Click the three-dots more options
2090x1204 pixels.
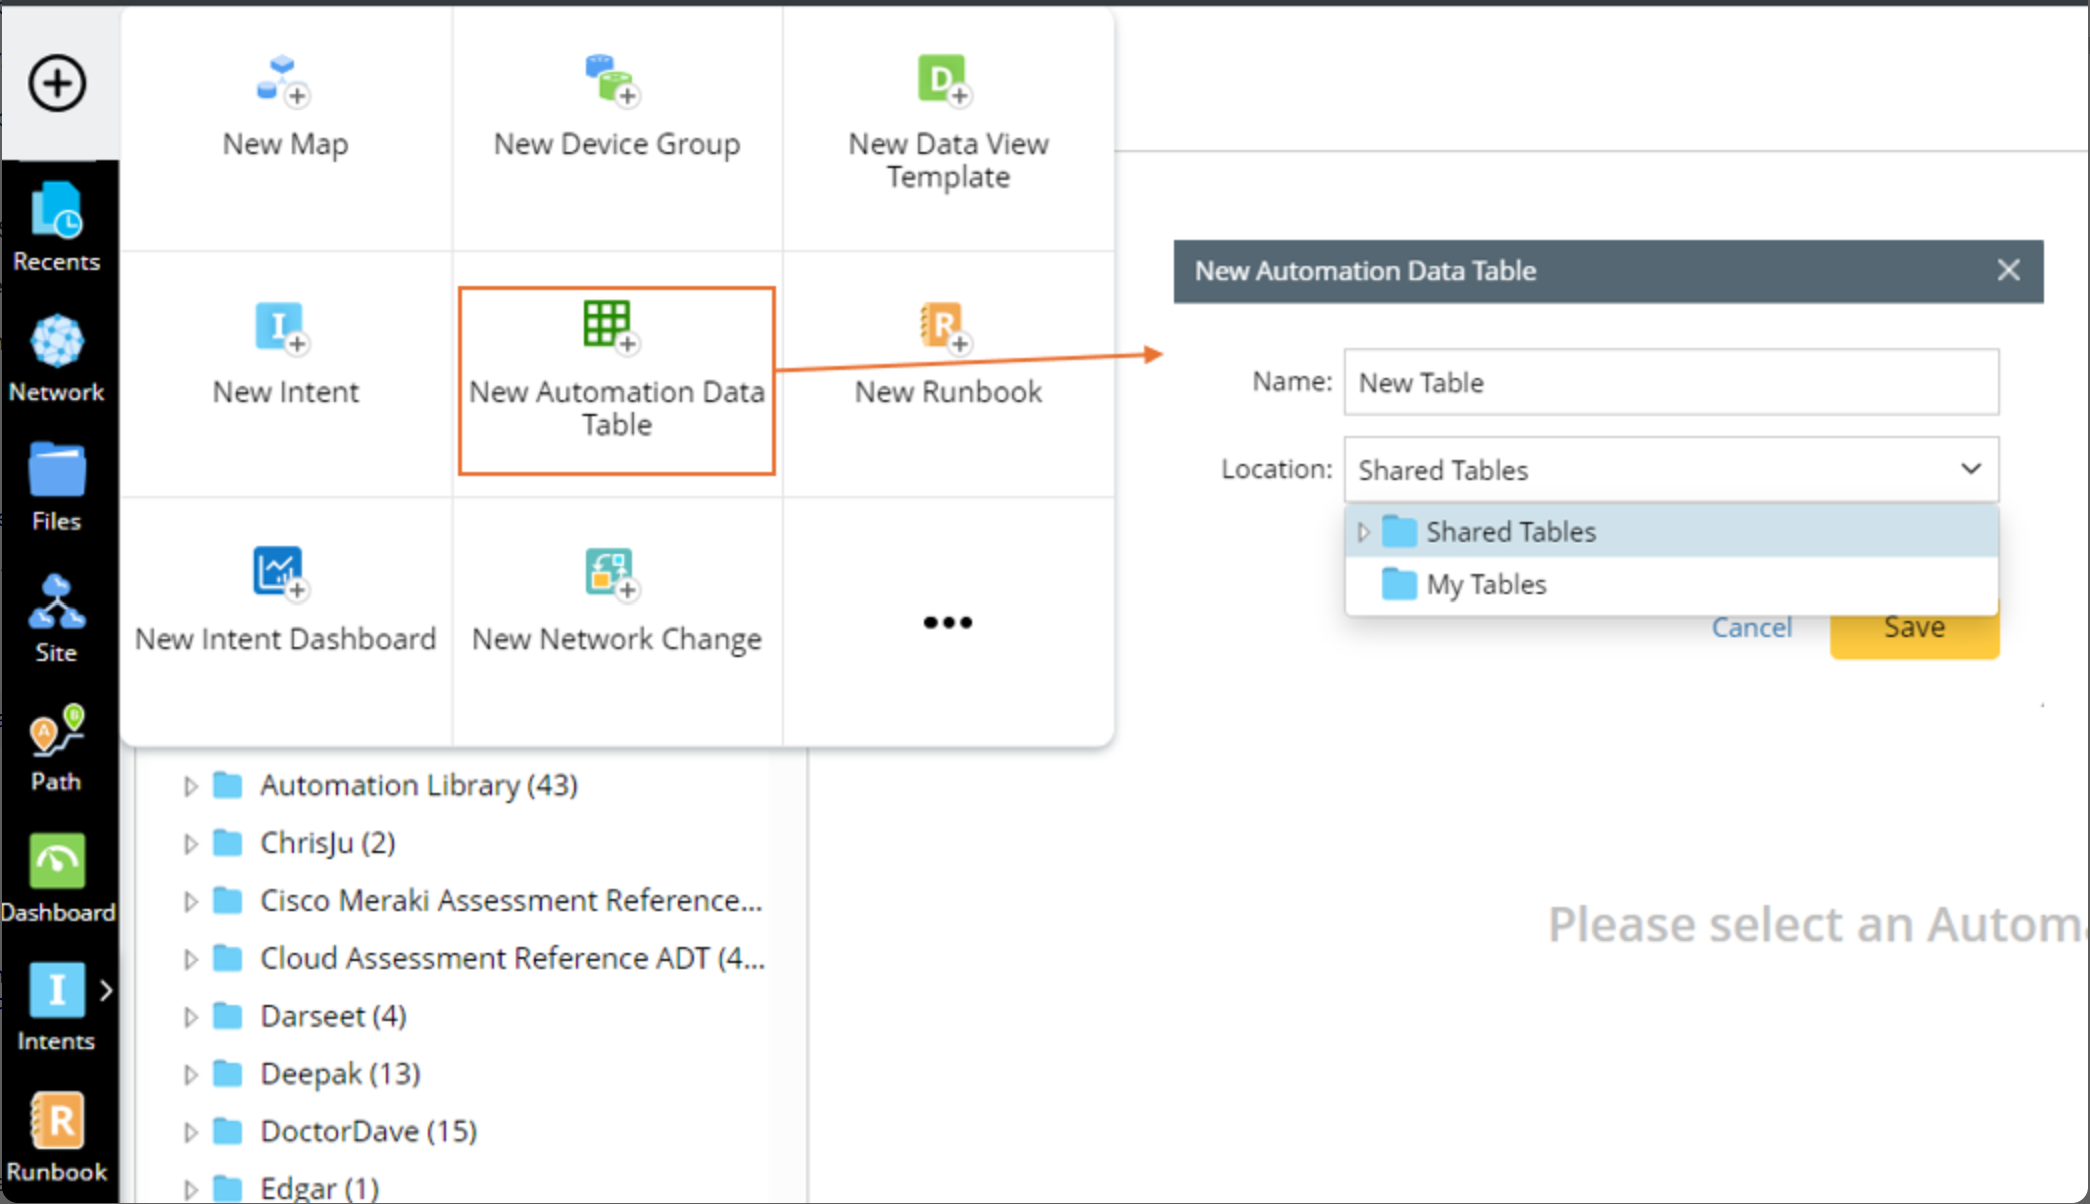point(947,622)
